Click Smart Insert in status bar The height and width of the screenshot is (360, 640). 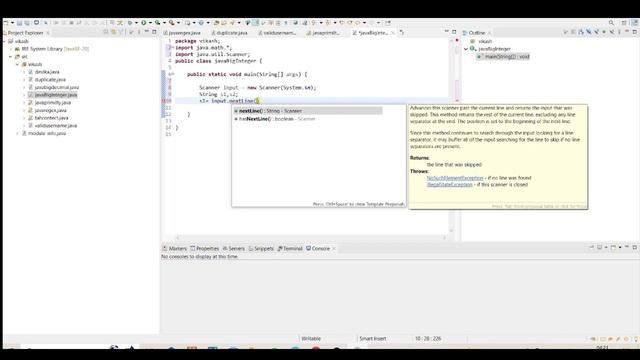tap(372, 339)
